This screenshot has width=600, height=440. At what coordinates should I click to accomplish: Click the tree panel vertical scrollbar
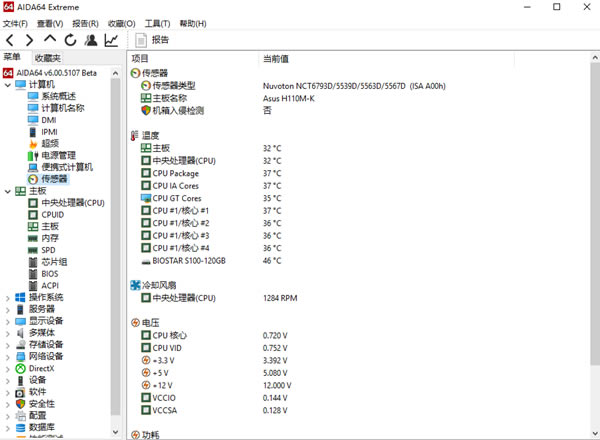[120, 250]
